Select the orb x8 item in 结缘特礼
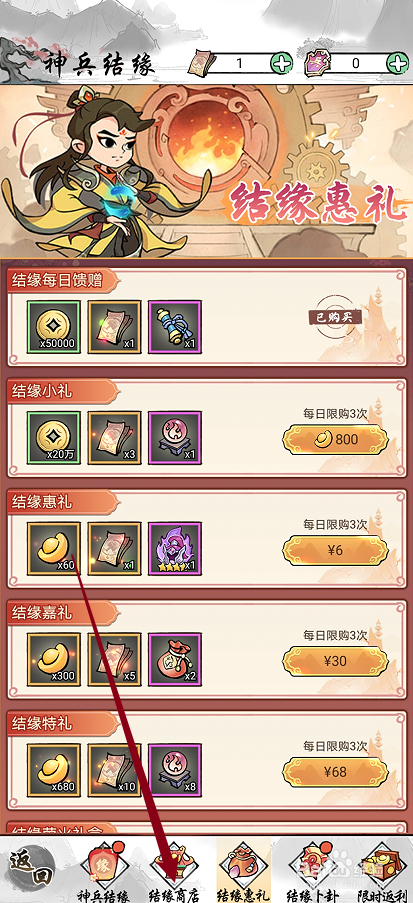Image resolution: width=413 pixels, height=903 pixels. pos(175,771)
